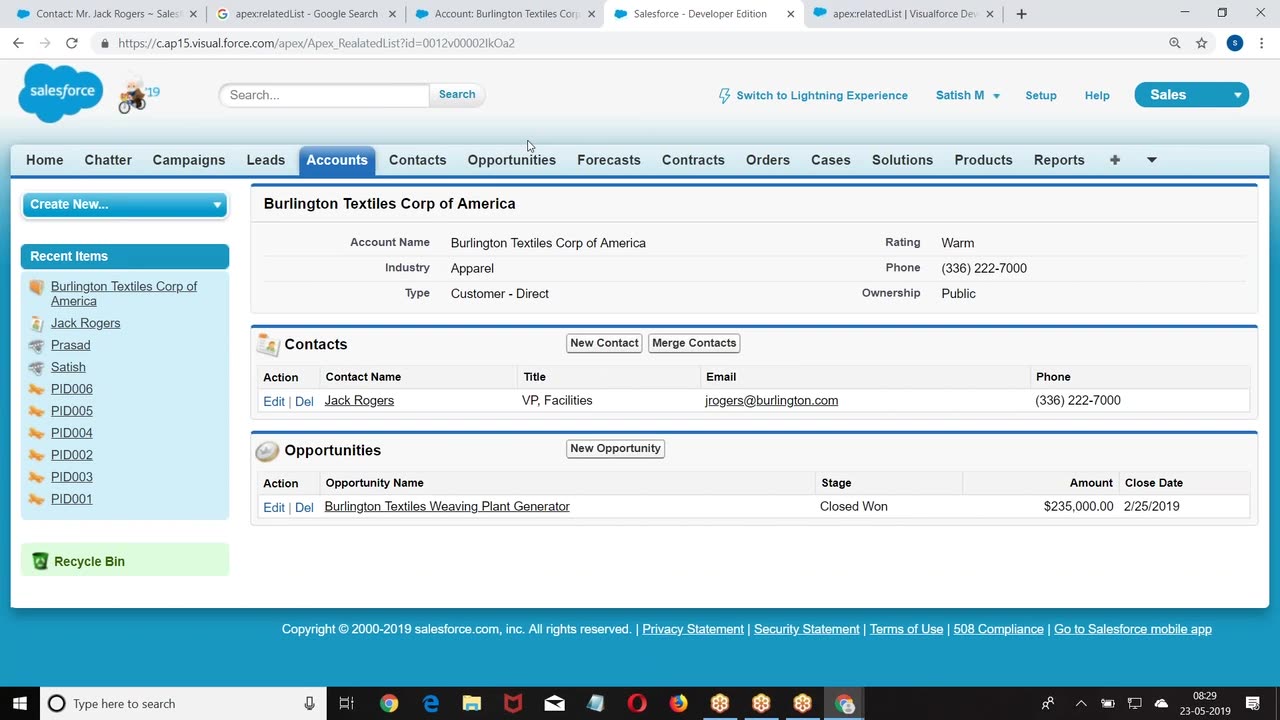This screenshot has width=1280, height=720.
Task: Open the Mail app from the taskbar
Action: click(x=555, y=703)
